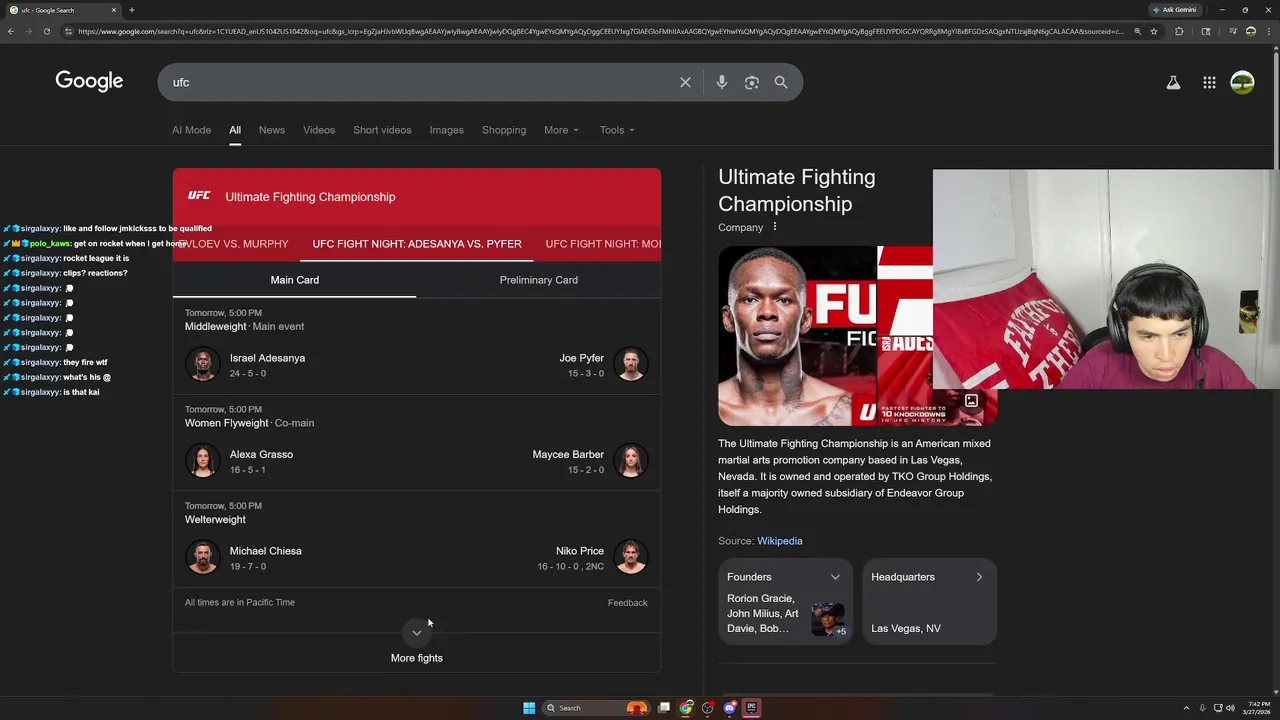Open Joe Pyfer's fighter entry
Viewport: 1280px width, 720px height.
604,365
